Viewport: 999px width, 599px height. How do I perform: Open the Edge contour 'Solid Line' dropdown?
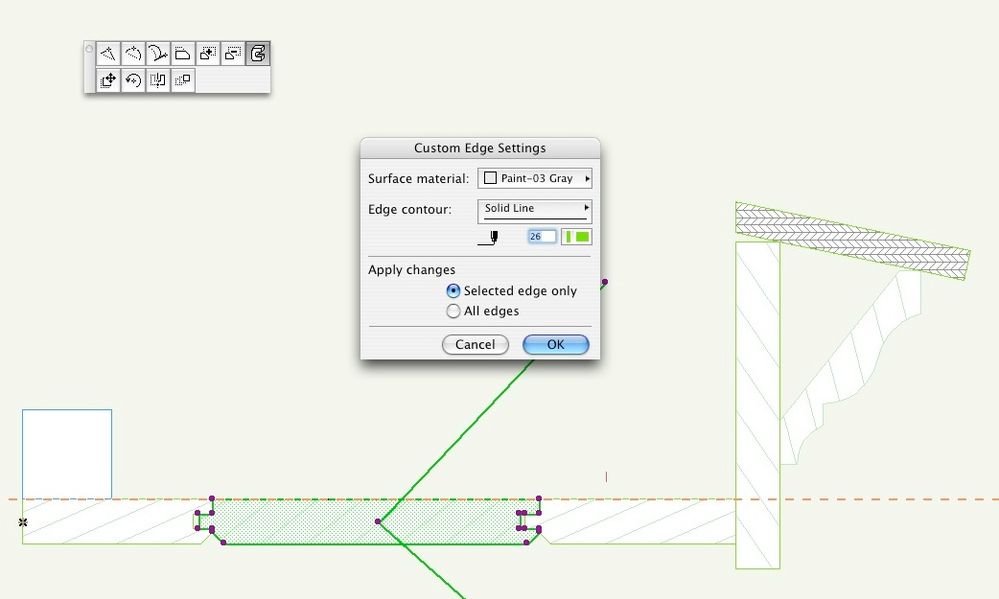(x=535, y=211)
